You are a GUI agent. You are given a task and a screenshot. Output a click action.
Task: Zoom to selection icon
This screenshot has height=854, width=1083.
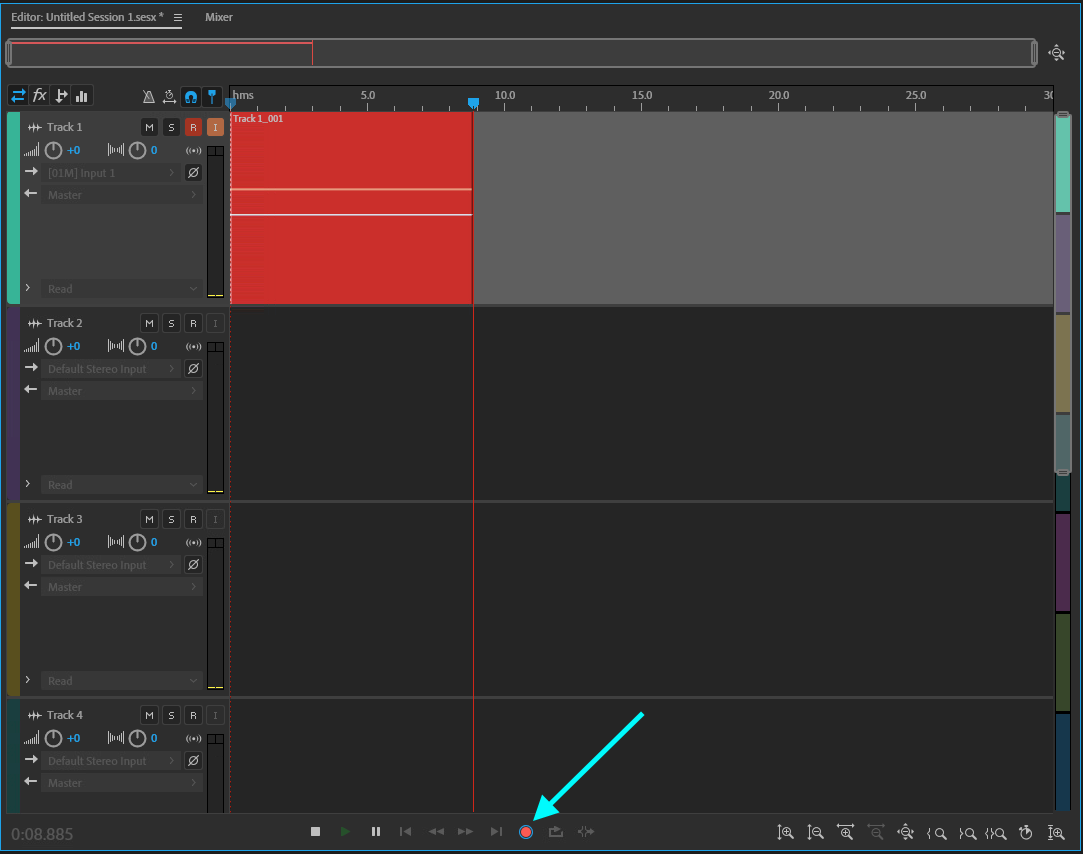[996, 833]
